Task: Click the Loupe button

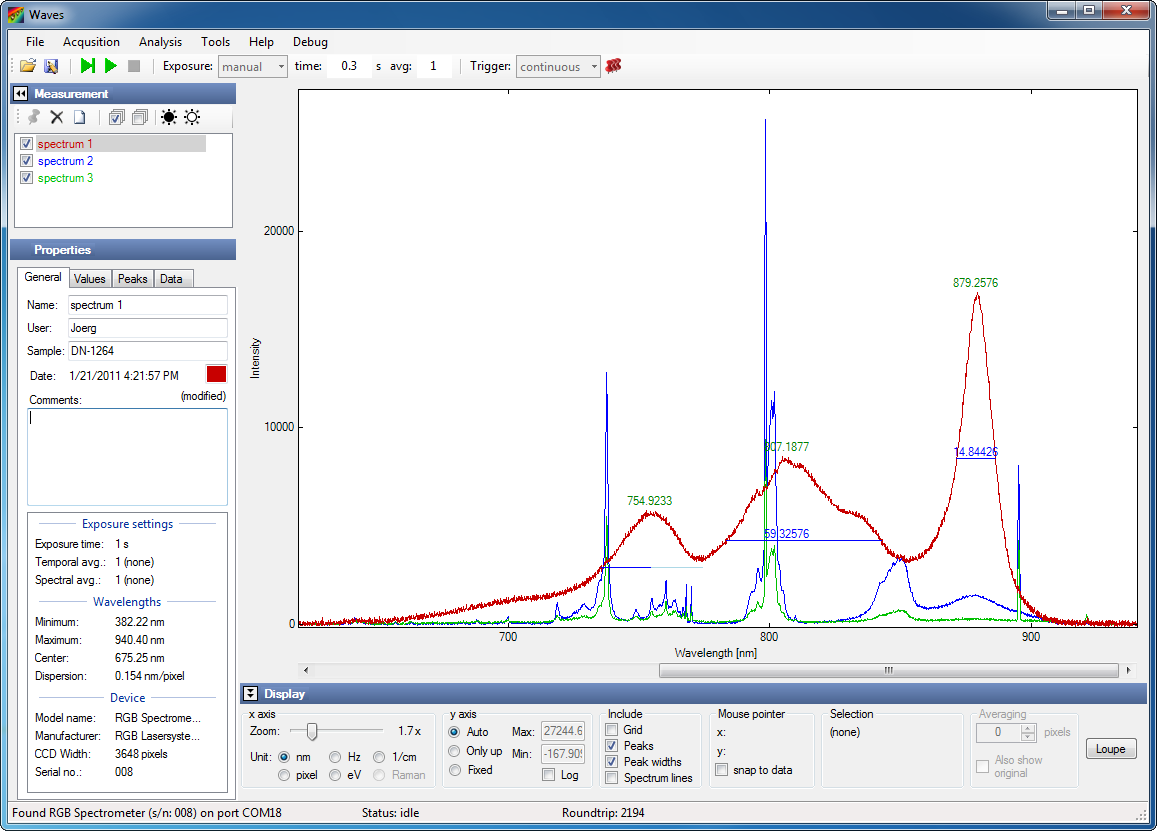Action: pos(1110,749)
